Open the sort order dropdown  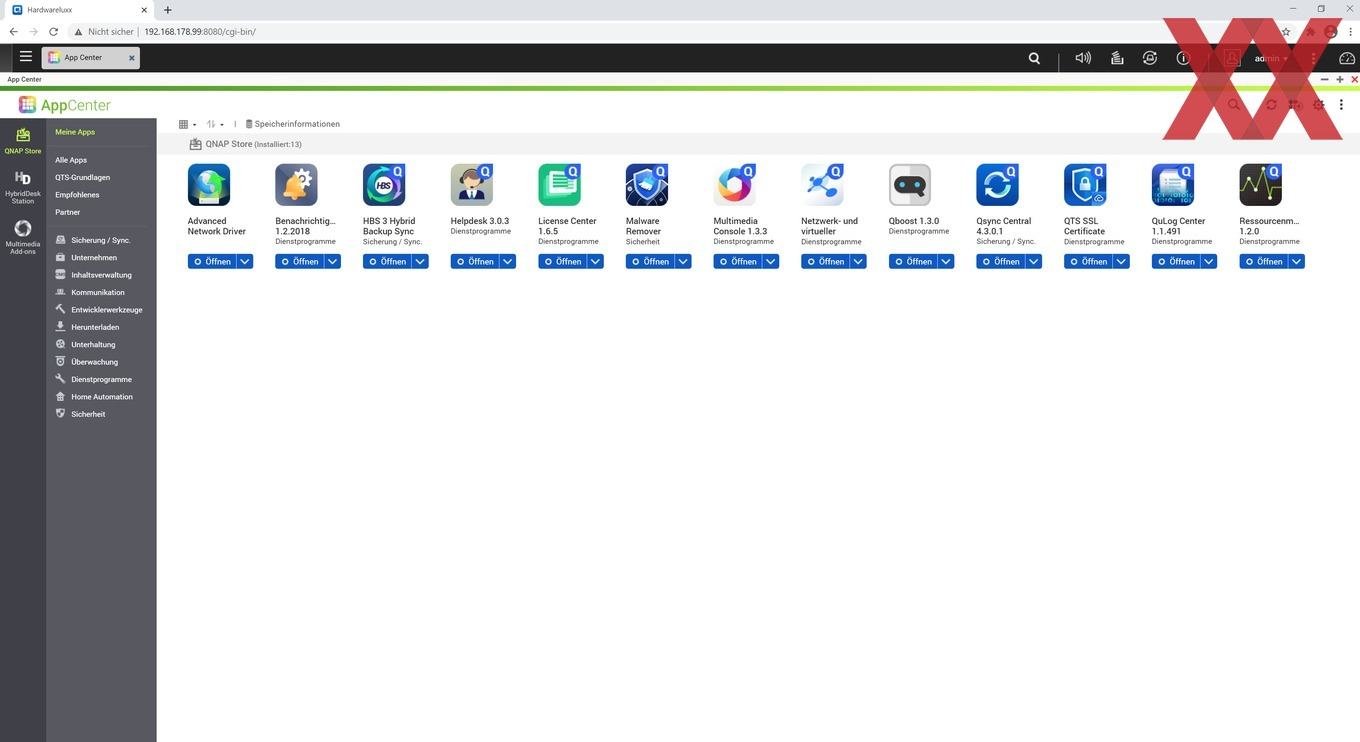[215, 124]
